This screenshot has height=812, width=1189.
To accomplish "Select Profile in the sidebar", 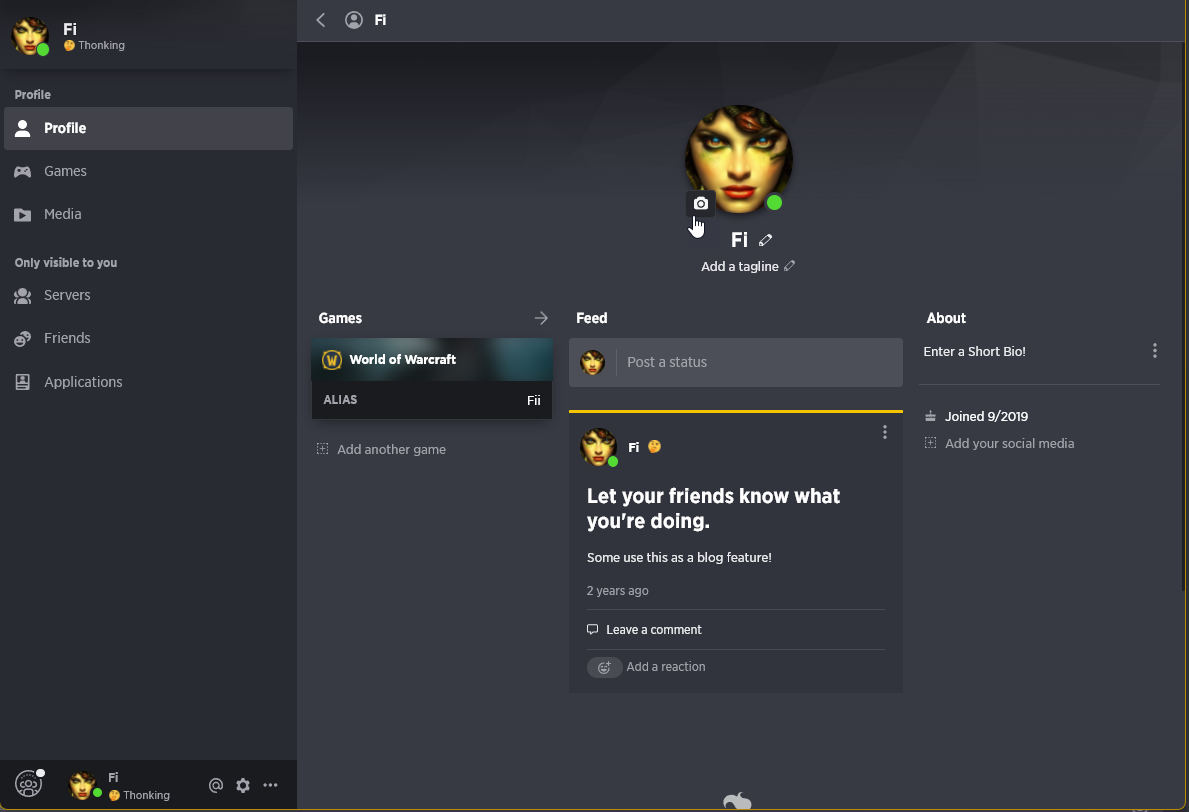I will point(149,128).
